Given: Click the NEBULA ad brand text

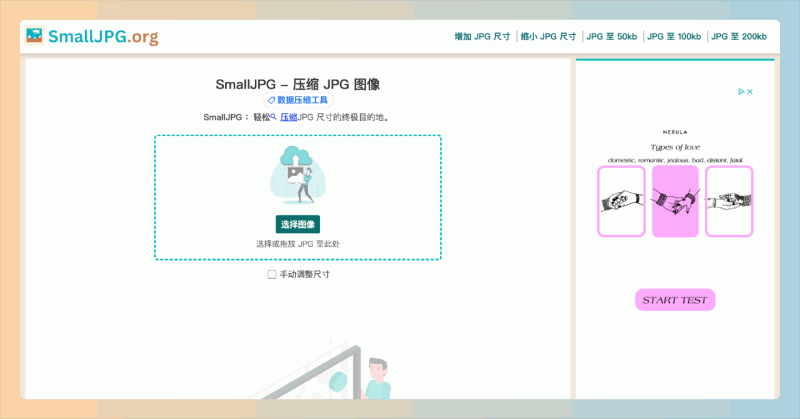Looking at the screenshot, I should pyautogui.click(x=675, y=132).
